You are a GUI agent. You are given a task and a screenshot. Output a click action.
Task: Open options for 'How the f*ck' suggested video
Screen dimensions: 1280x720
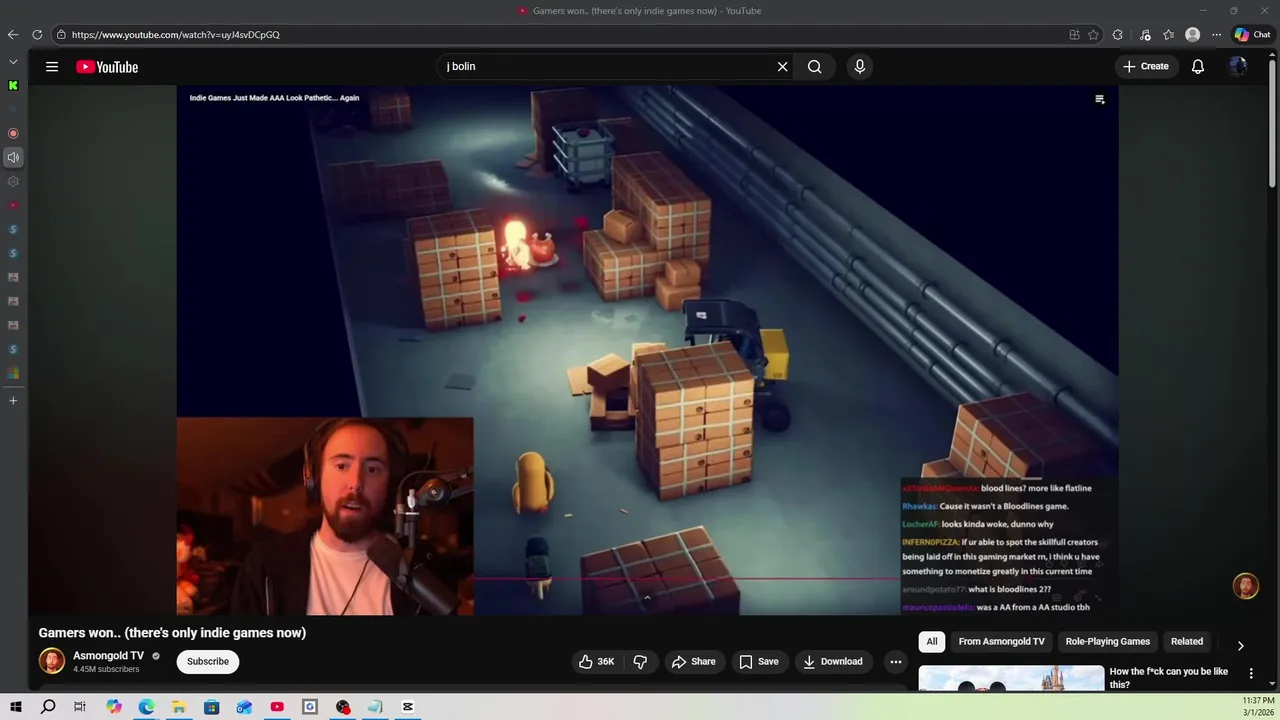(1250, 674)
